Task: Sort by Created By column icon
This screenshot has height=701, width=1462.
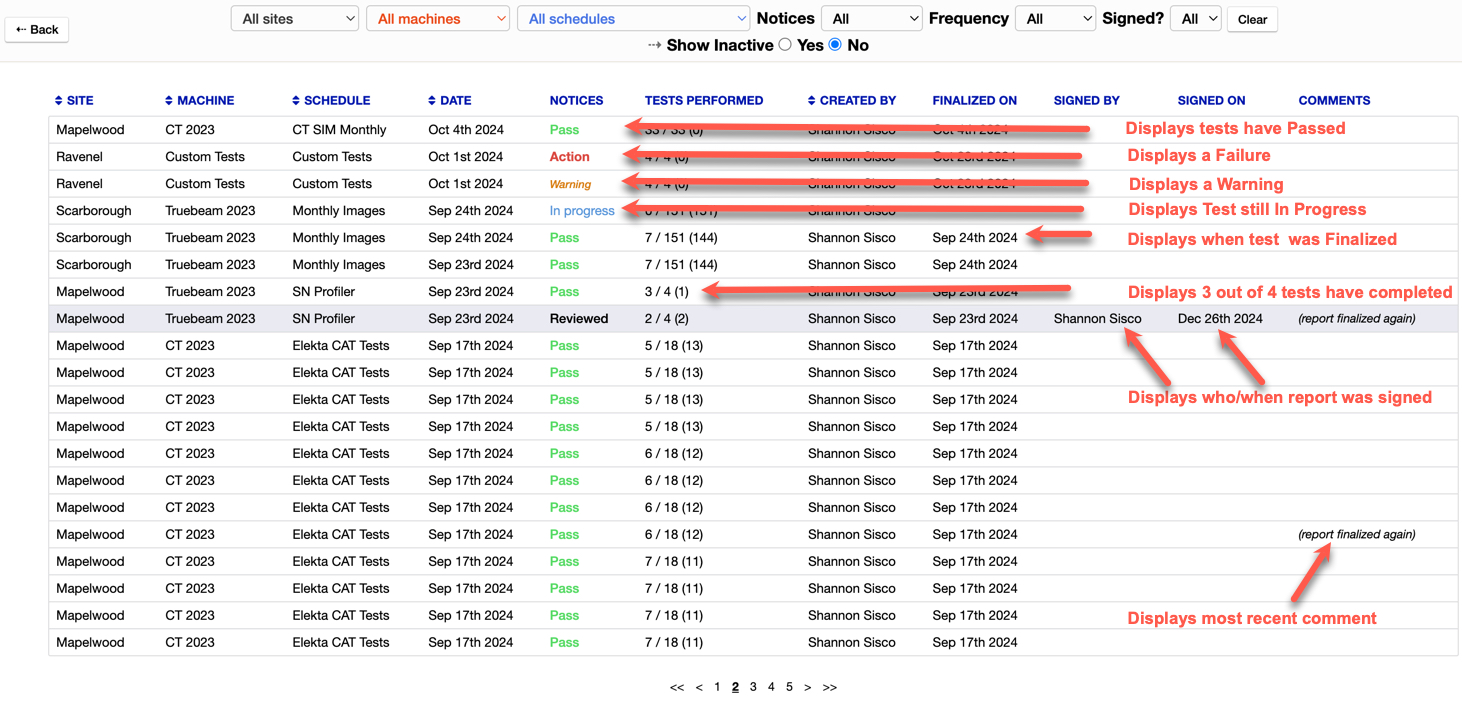Action: (811, 101)
